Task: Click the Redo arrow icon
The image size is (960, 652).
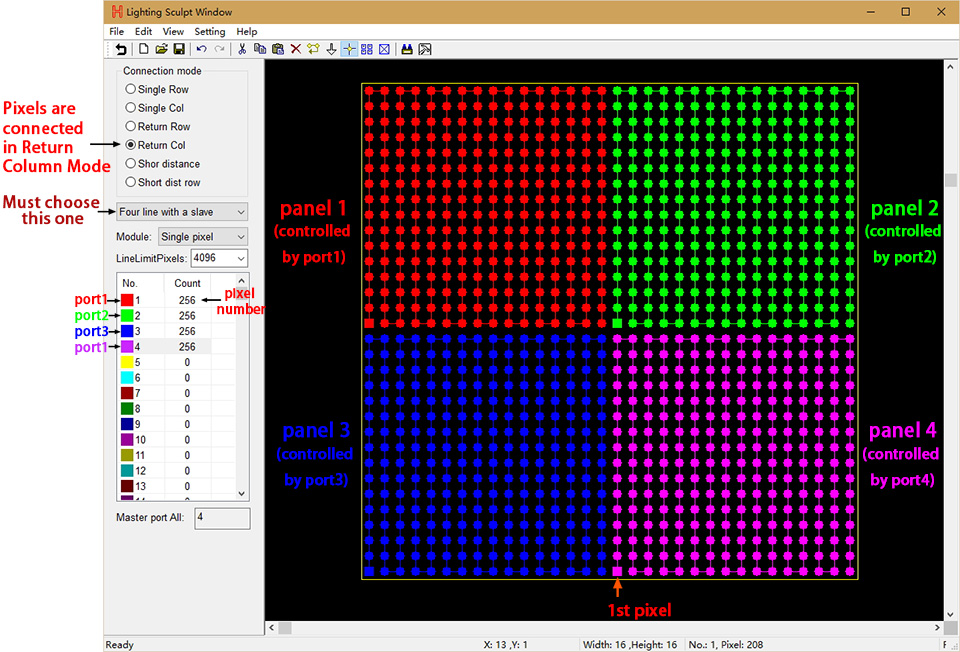Action: (219, 49)
